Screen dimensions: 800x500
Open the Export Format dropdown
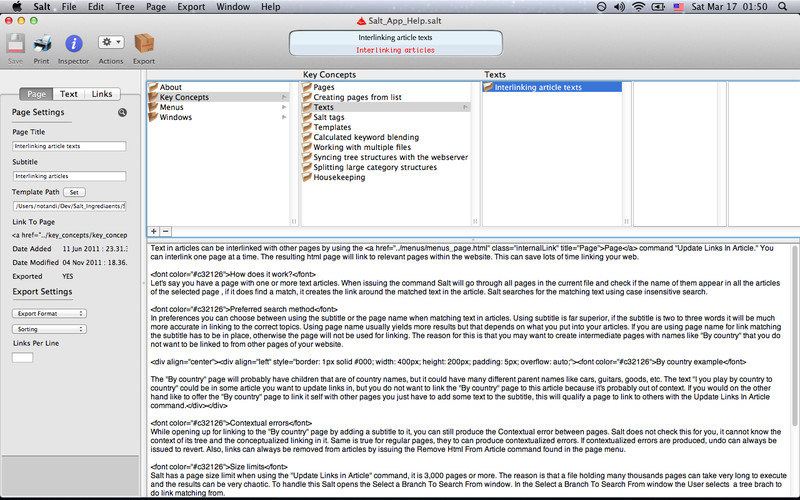(x=49, y=313)
